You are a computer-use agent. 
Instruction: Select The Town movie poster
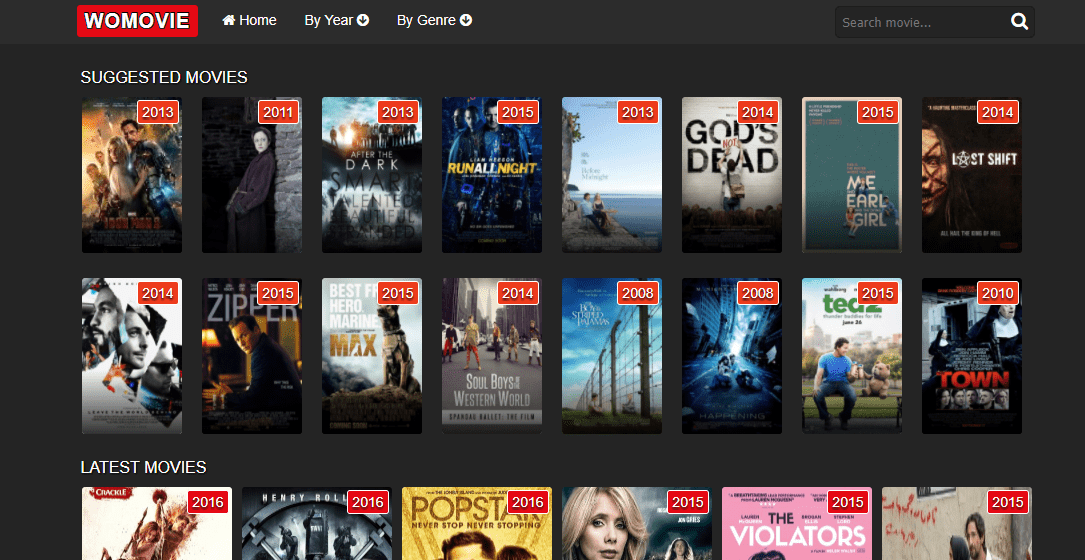click(972, 356)
